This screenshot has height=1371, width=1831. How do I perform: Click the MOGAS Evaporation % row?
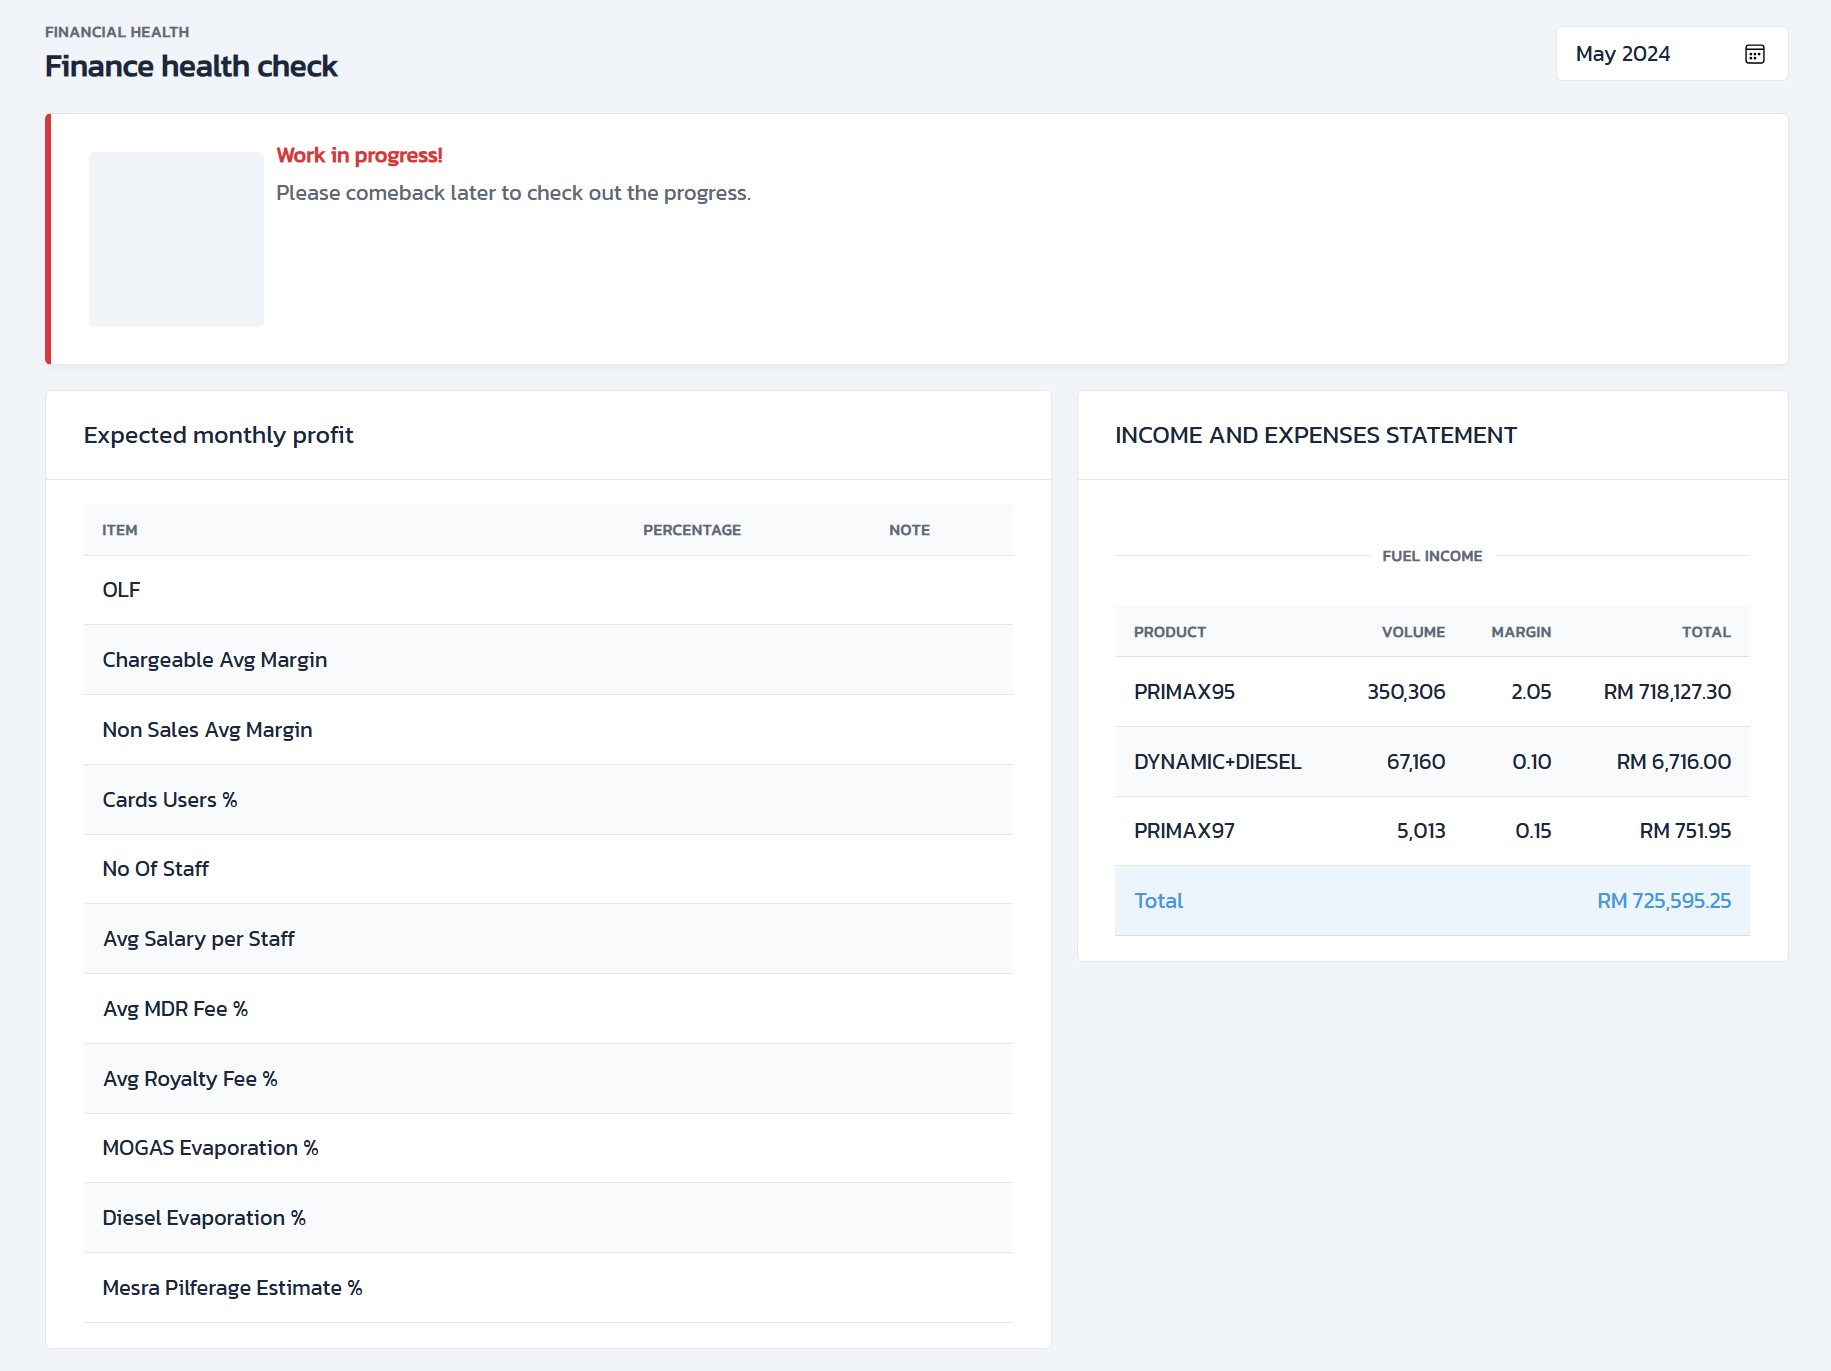547,1148
